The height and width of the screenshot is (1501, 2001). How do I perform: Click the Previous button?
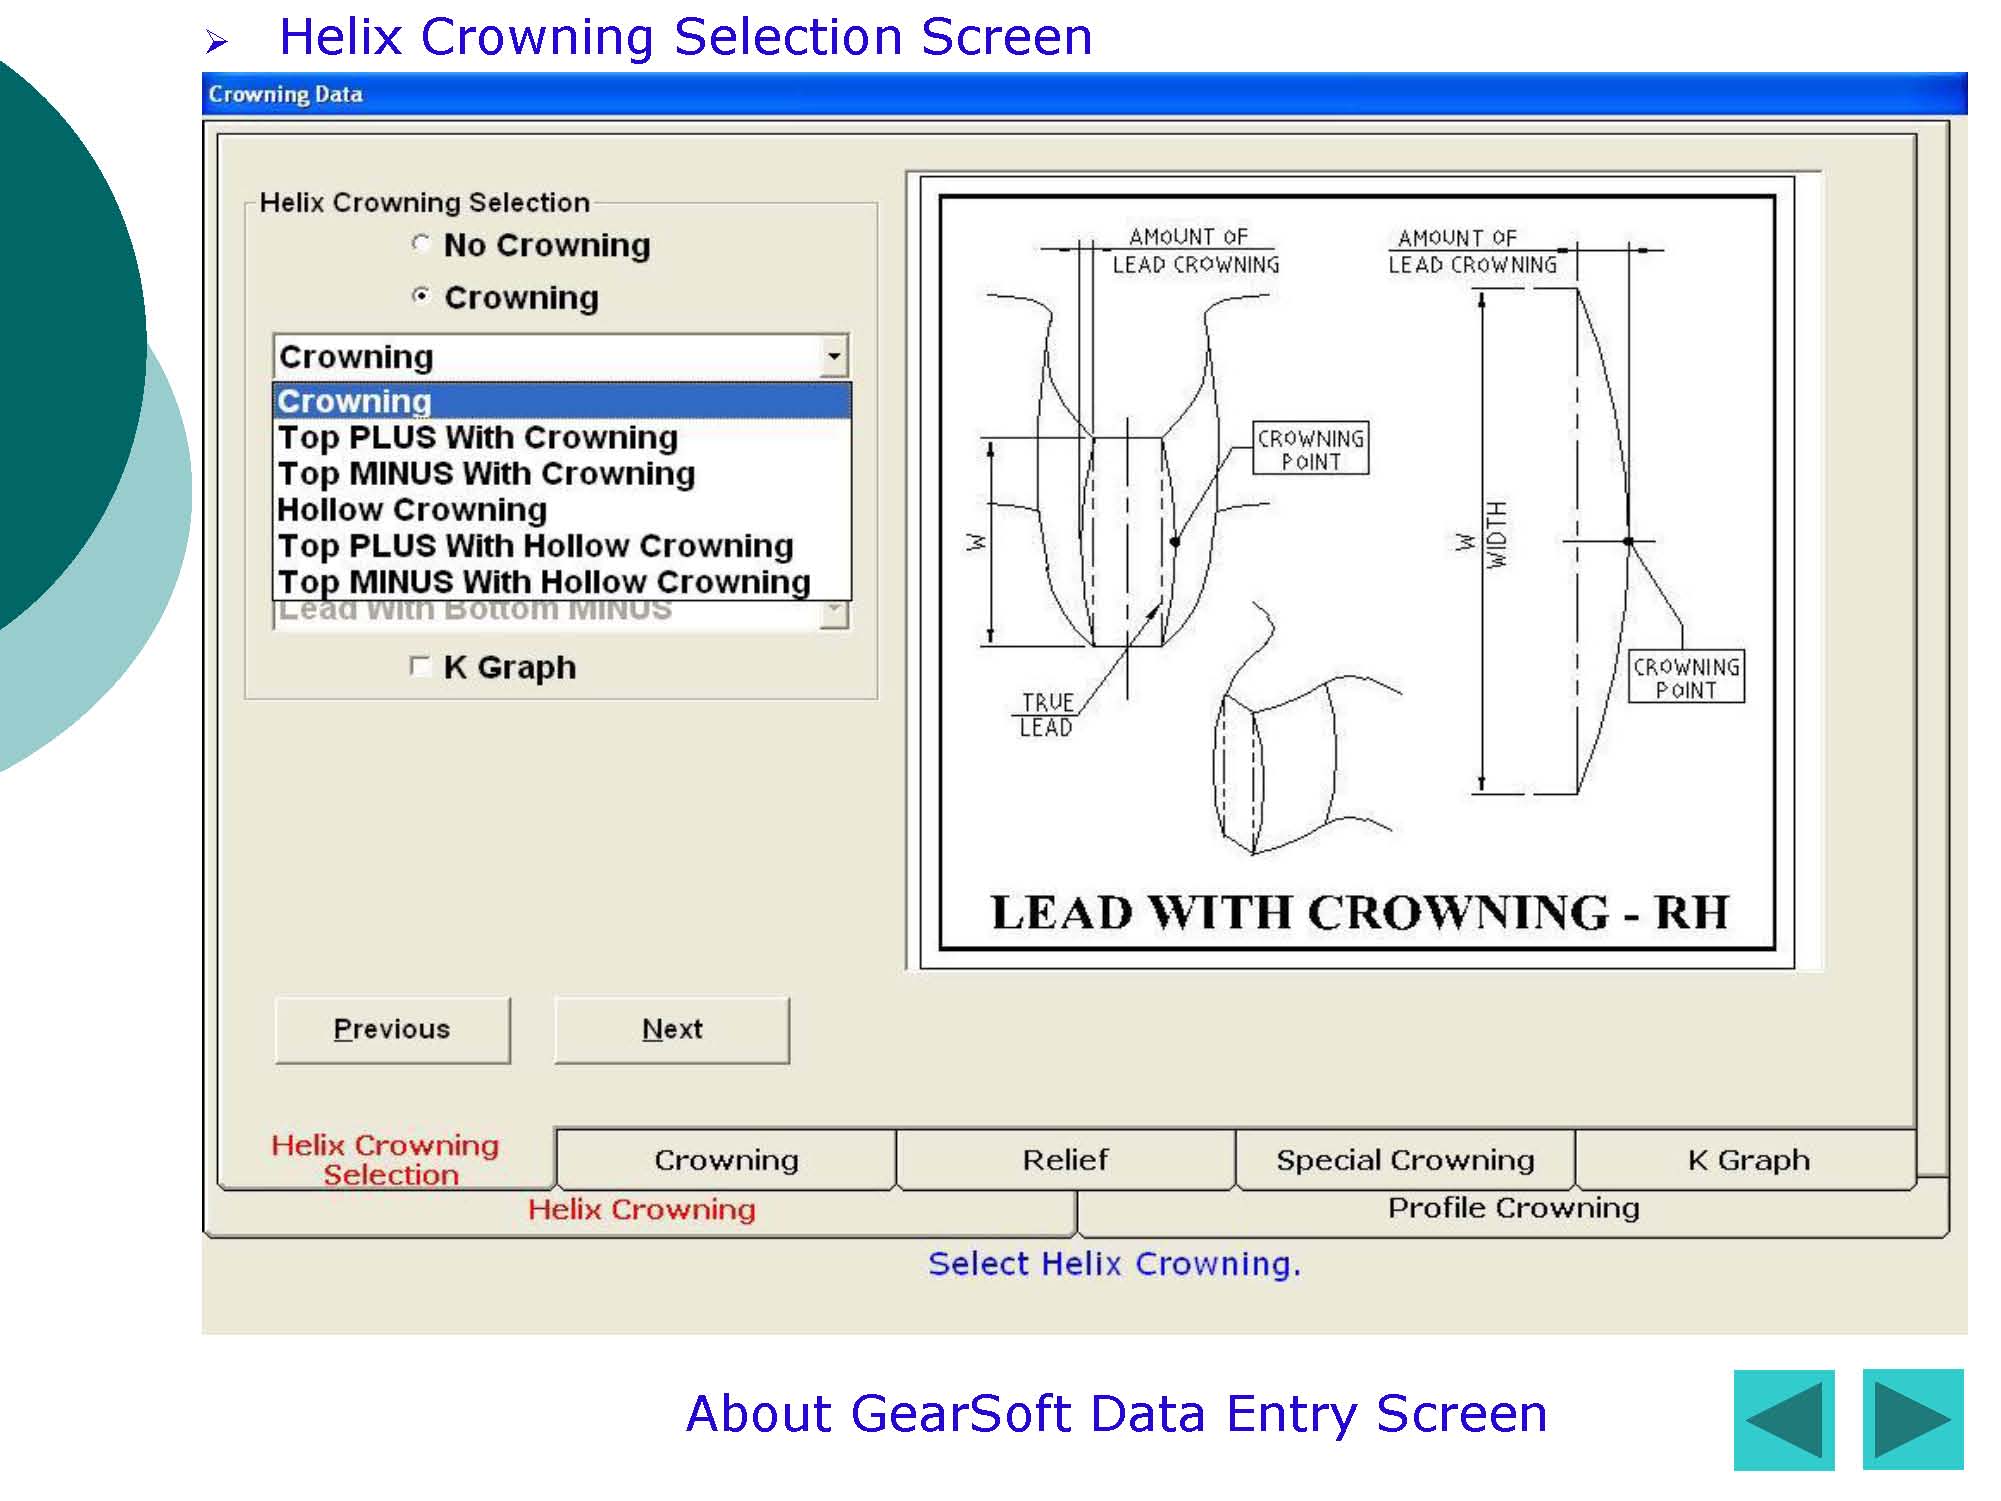392,1029
